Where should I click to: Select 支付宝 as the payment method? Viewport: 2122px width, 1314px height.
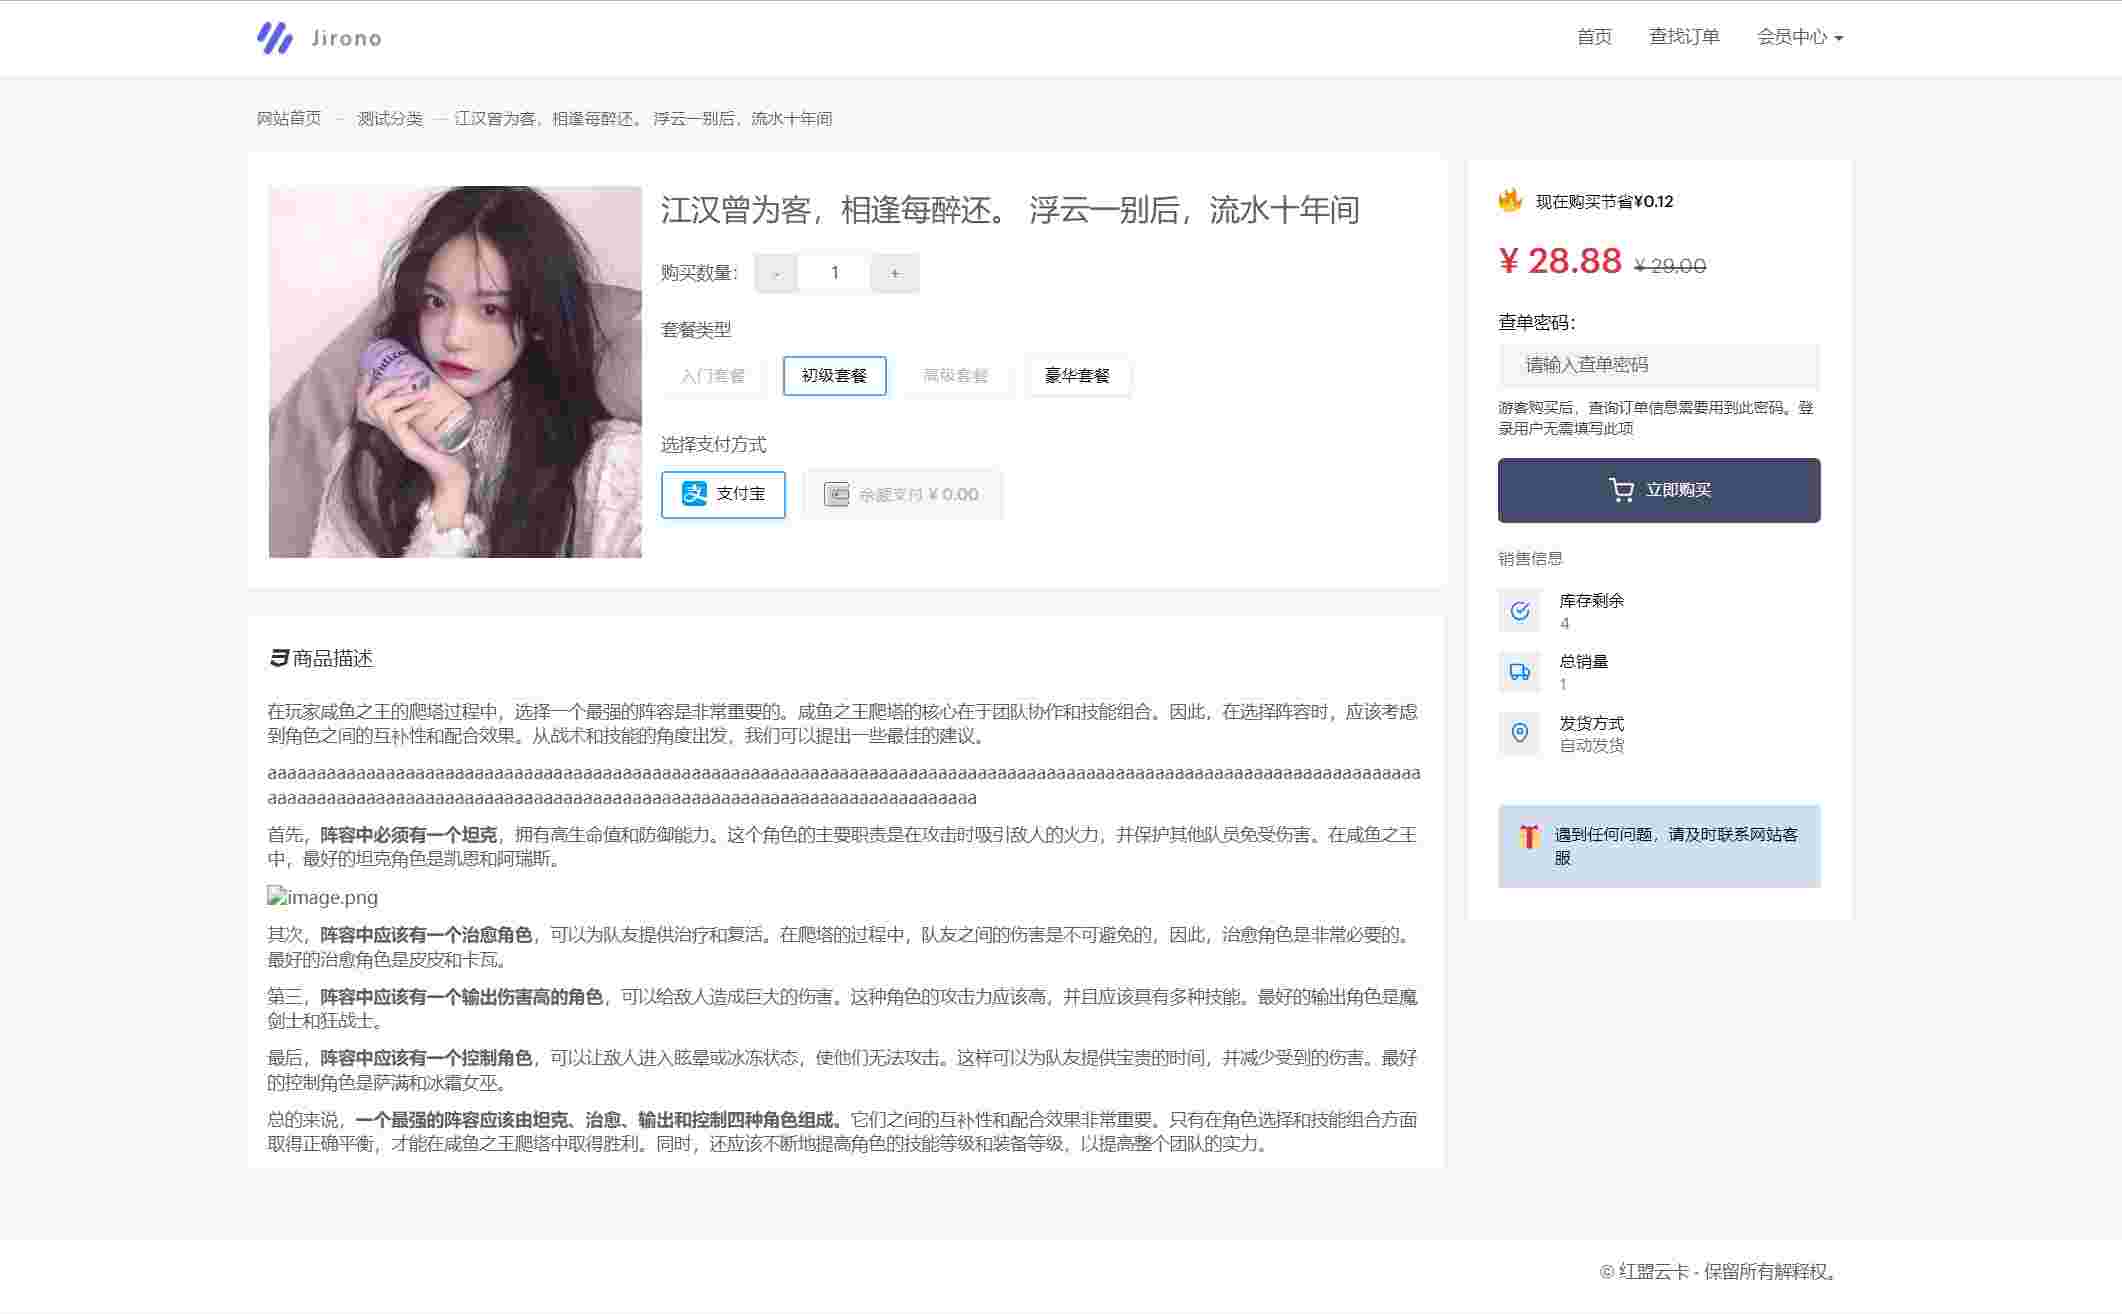click(x=723, y=494)
